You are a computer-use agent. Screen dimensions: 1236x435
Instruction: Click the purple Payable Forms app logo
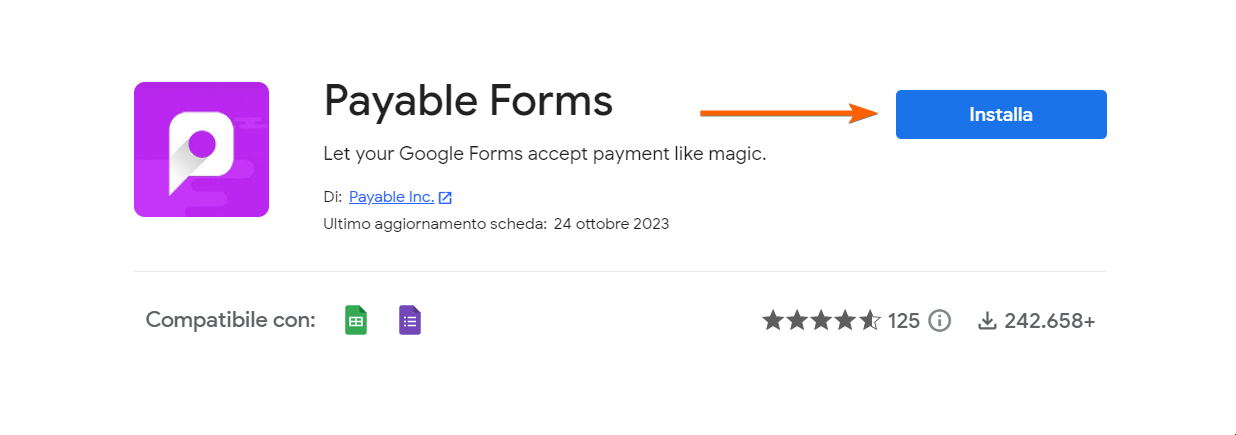coord(201,149)
